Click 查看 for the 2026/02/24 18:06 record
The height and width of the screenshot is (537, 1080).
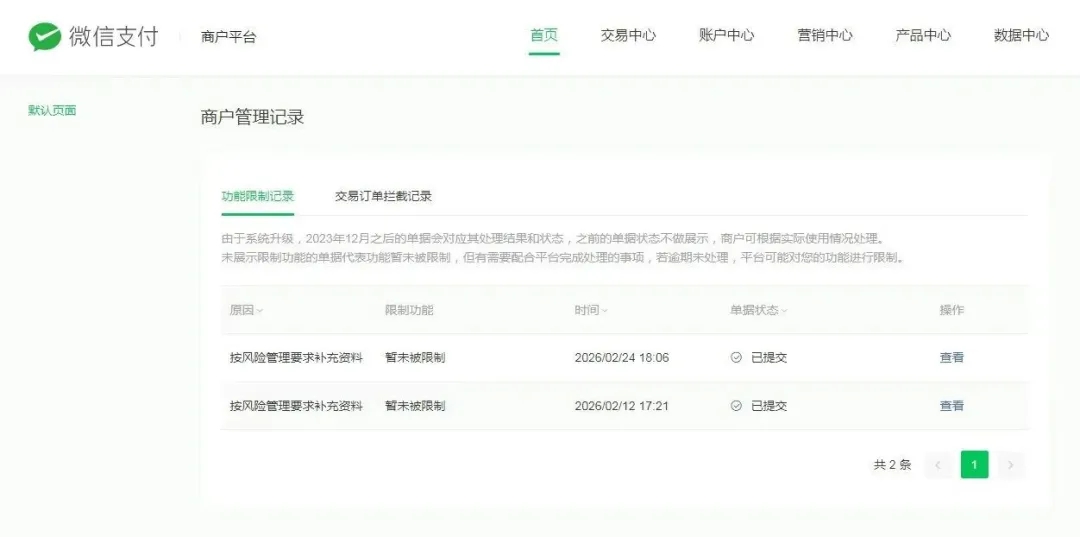951,358
